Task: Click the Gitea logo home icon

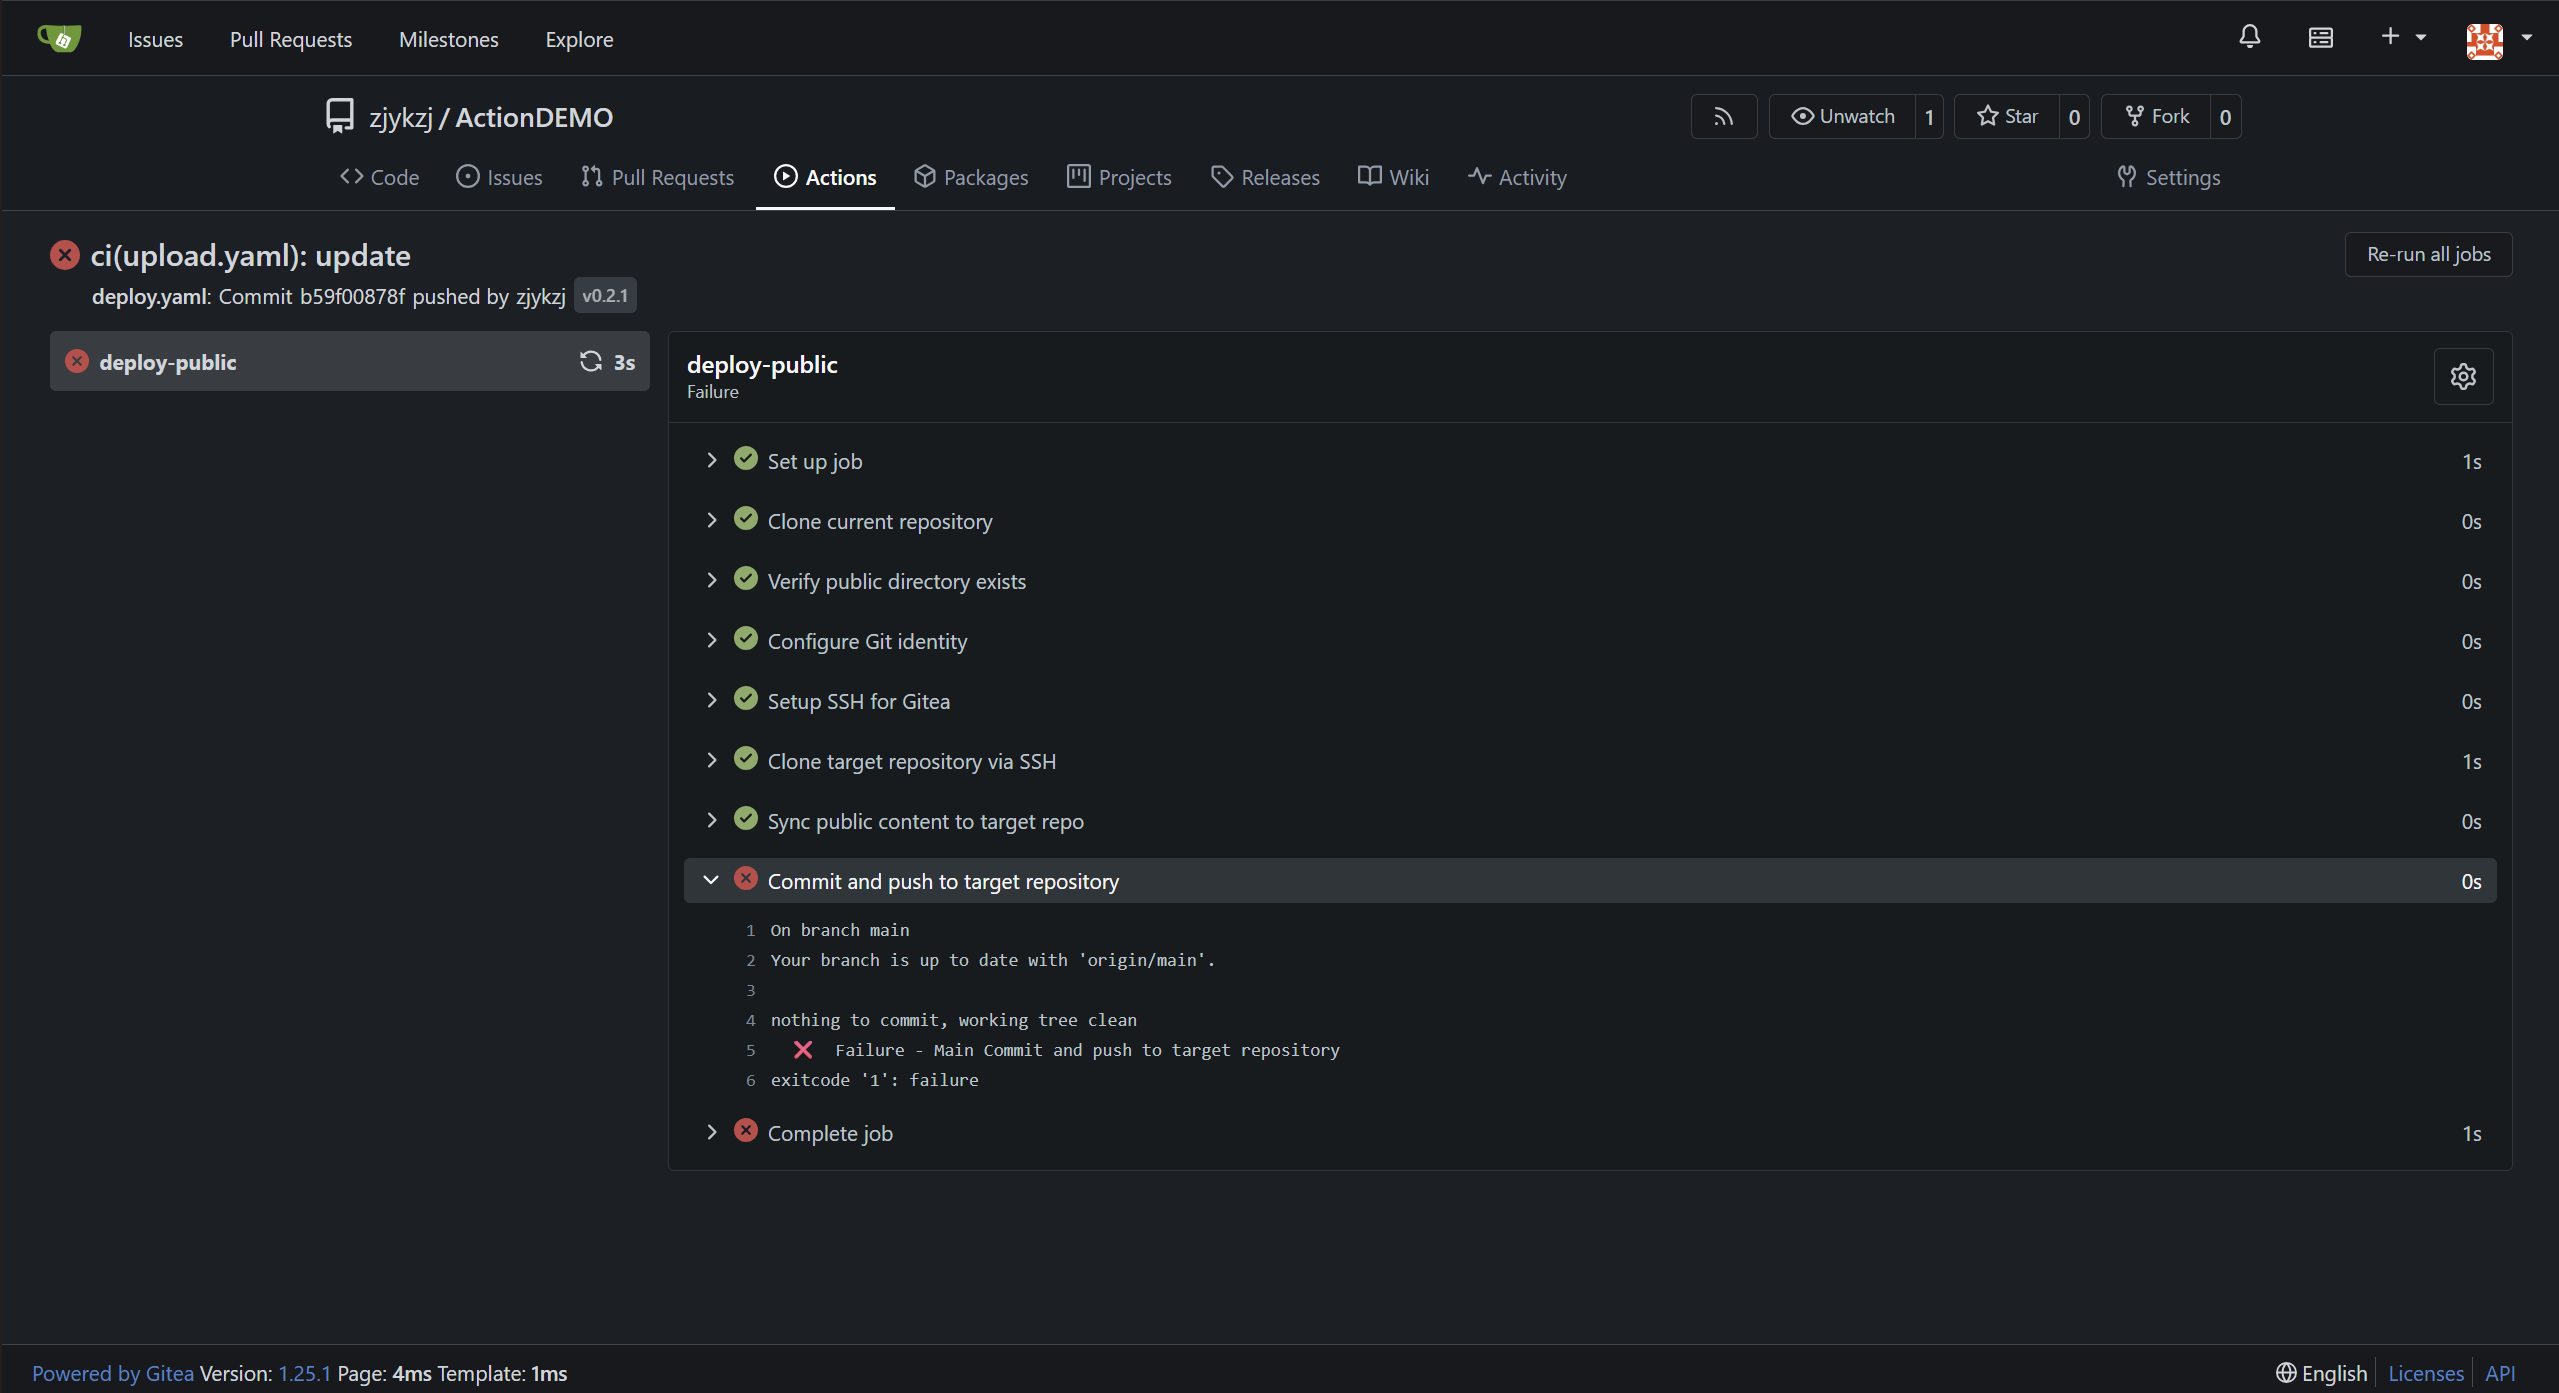Action: [x=59, y=38]
